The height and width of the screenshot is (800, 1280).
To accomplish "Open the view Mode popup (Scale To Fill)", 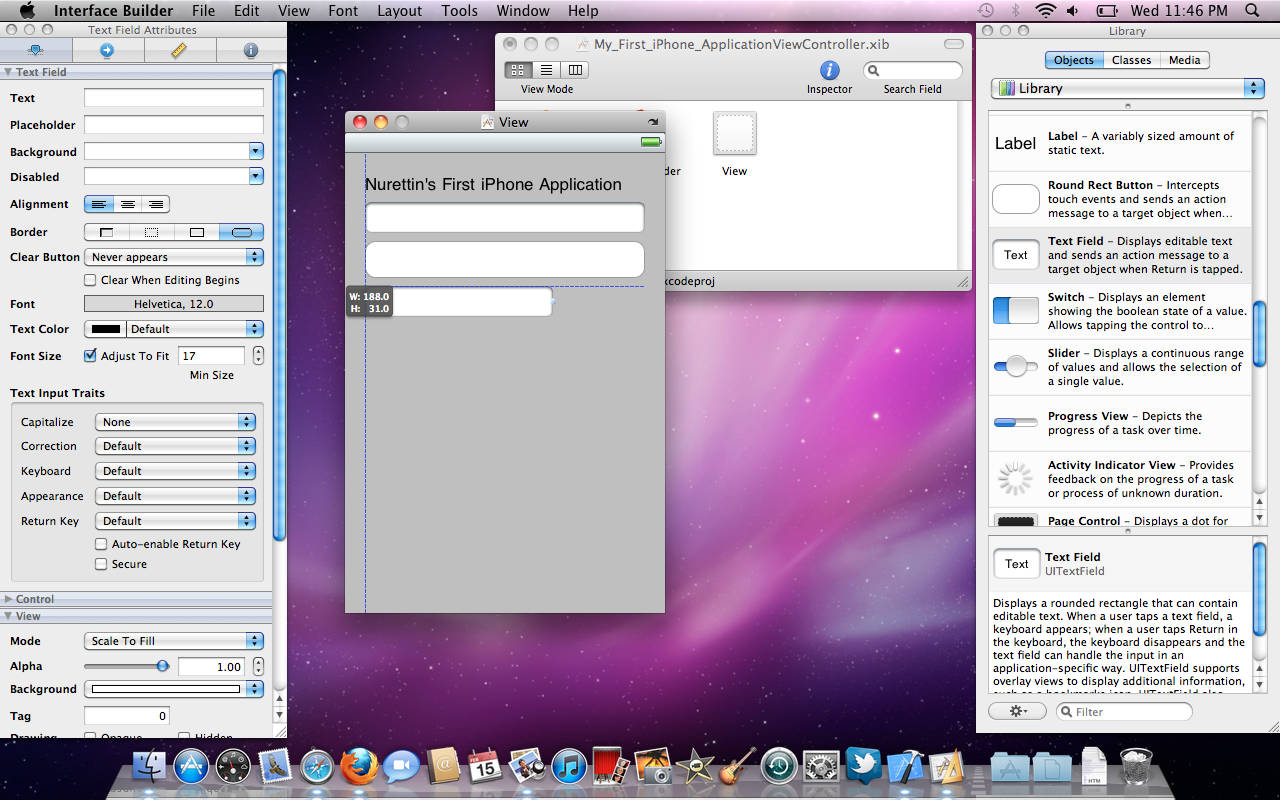I will [x=174, y=641].
